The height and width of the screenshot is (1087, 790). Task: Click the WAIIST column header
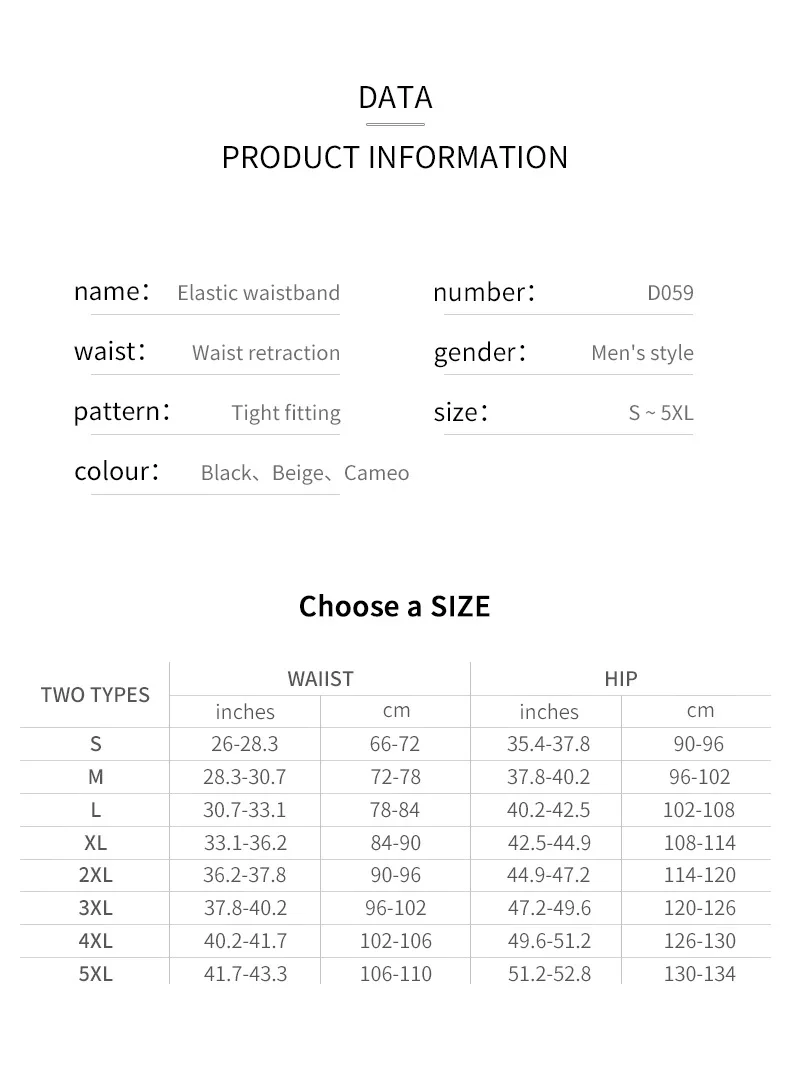coord(320,679)
